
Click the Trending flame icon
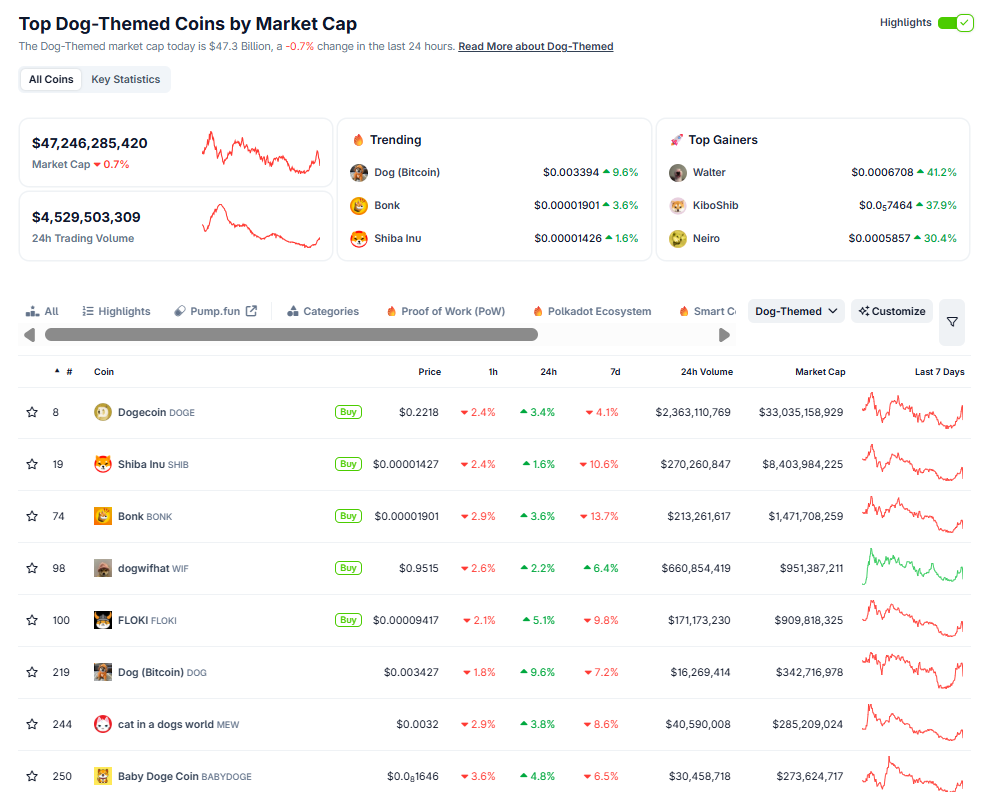click(x=358, y=140)
